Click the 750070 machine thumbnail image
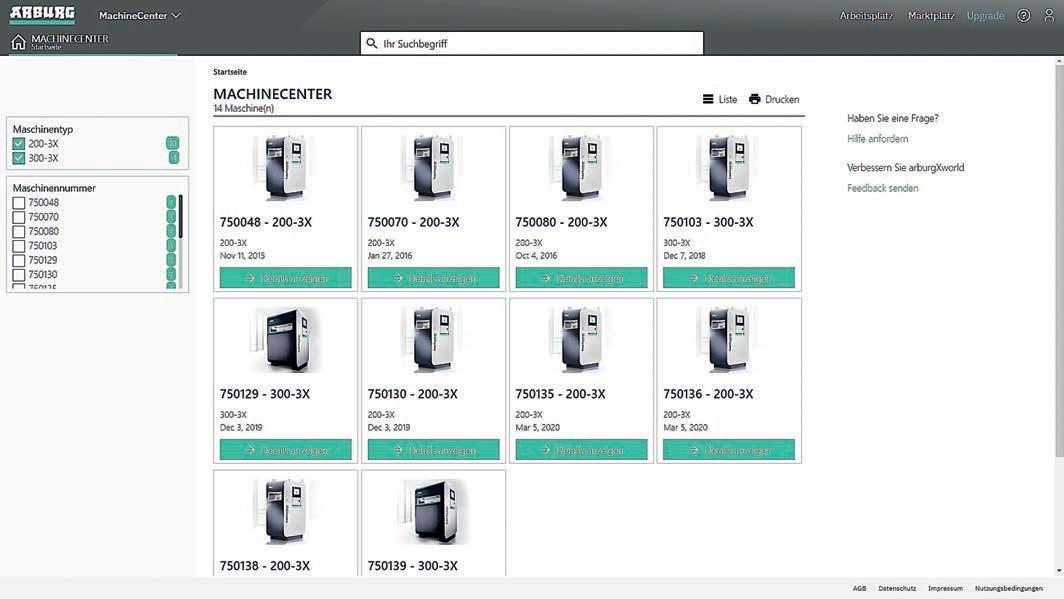The width and height of the screenshot is (1064, 599). click(433, 168)
